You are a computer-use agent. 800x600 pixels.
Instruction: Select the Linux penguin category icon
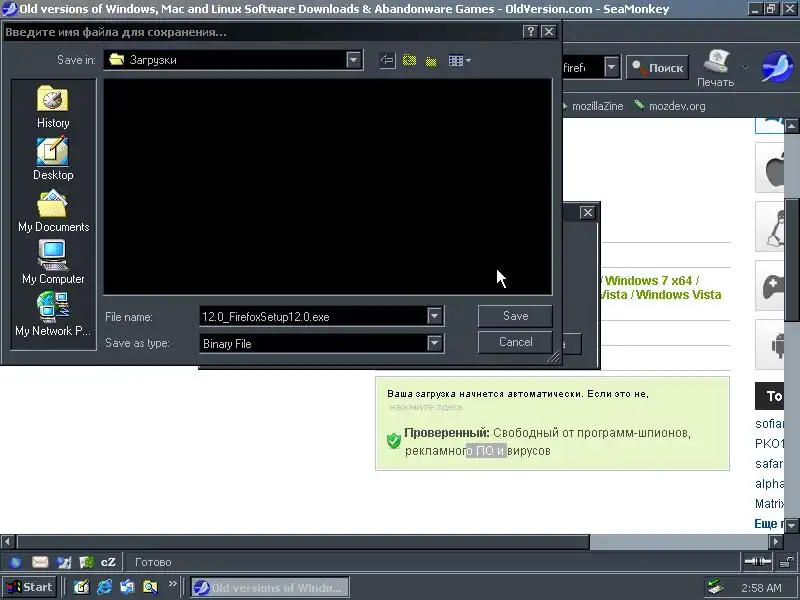tap(770, 227)
